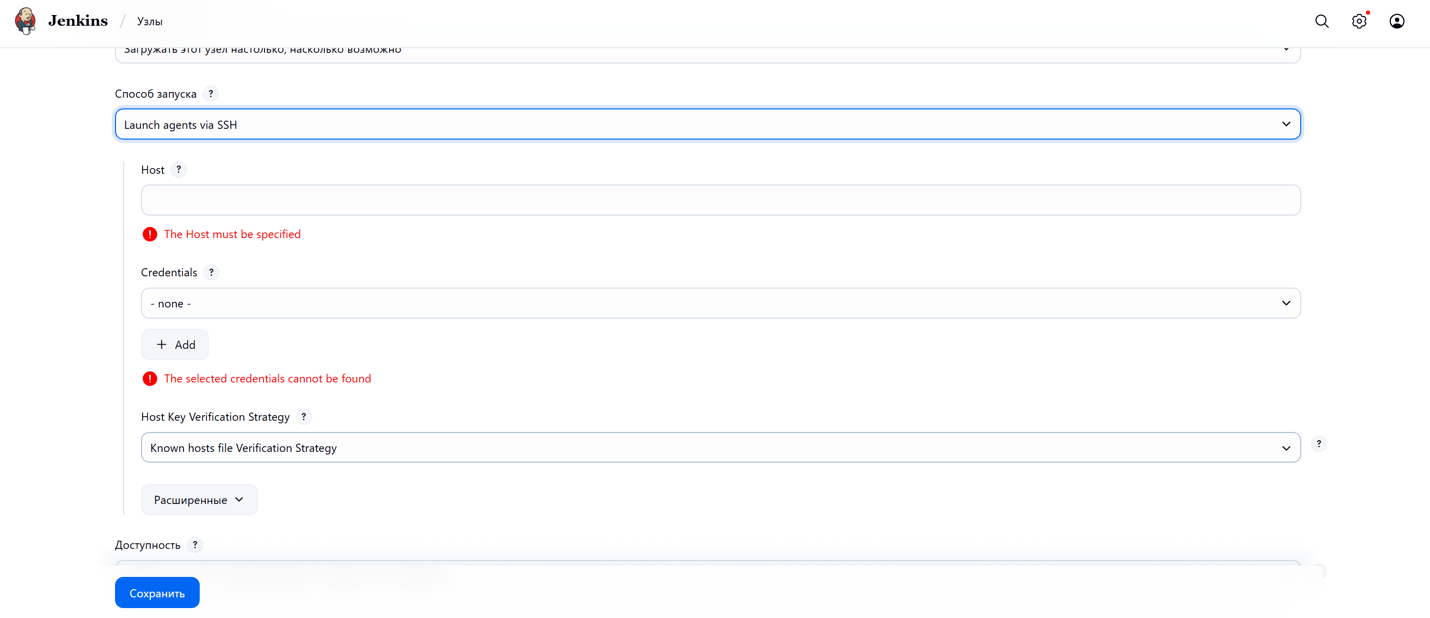This screenshot has width=1430, height=618.
Task: Show help for the Host field
Action: [179, 170]
